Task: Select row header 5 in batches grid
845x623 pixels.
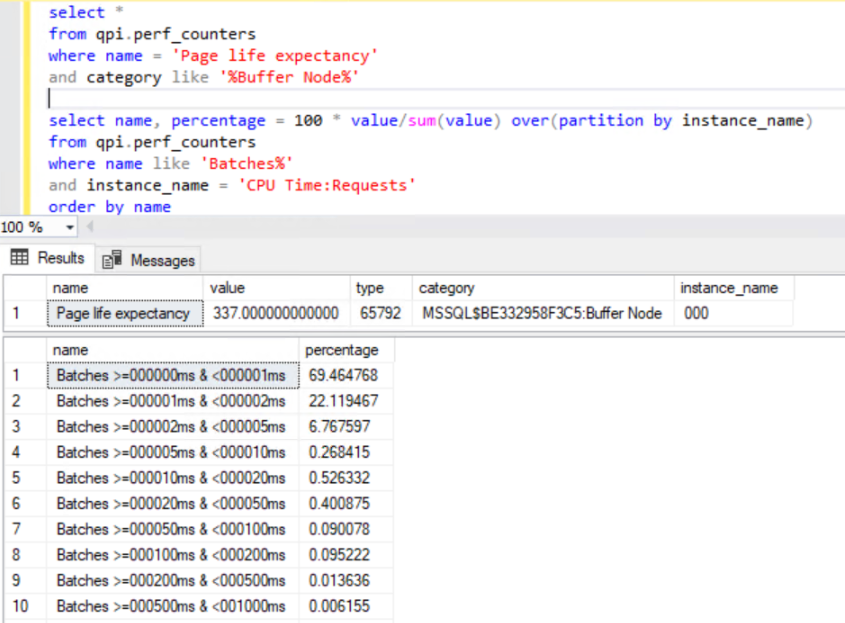Action: pos(25,477)
